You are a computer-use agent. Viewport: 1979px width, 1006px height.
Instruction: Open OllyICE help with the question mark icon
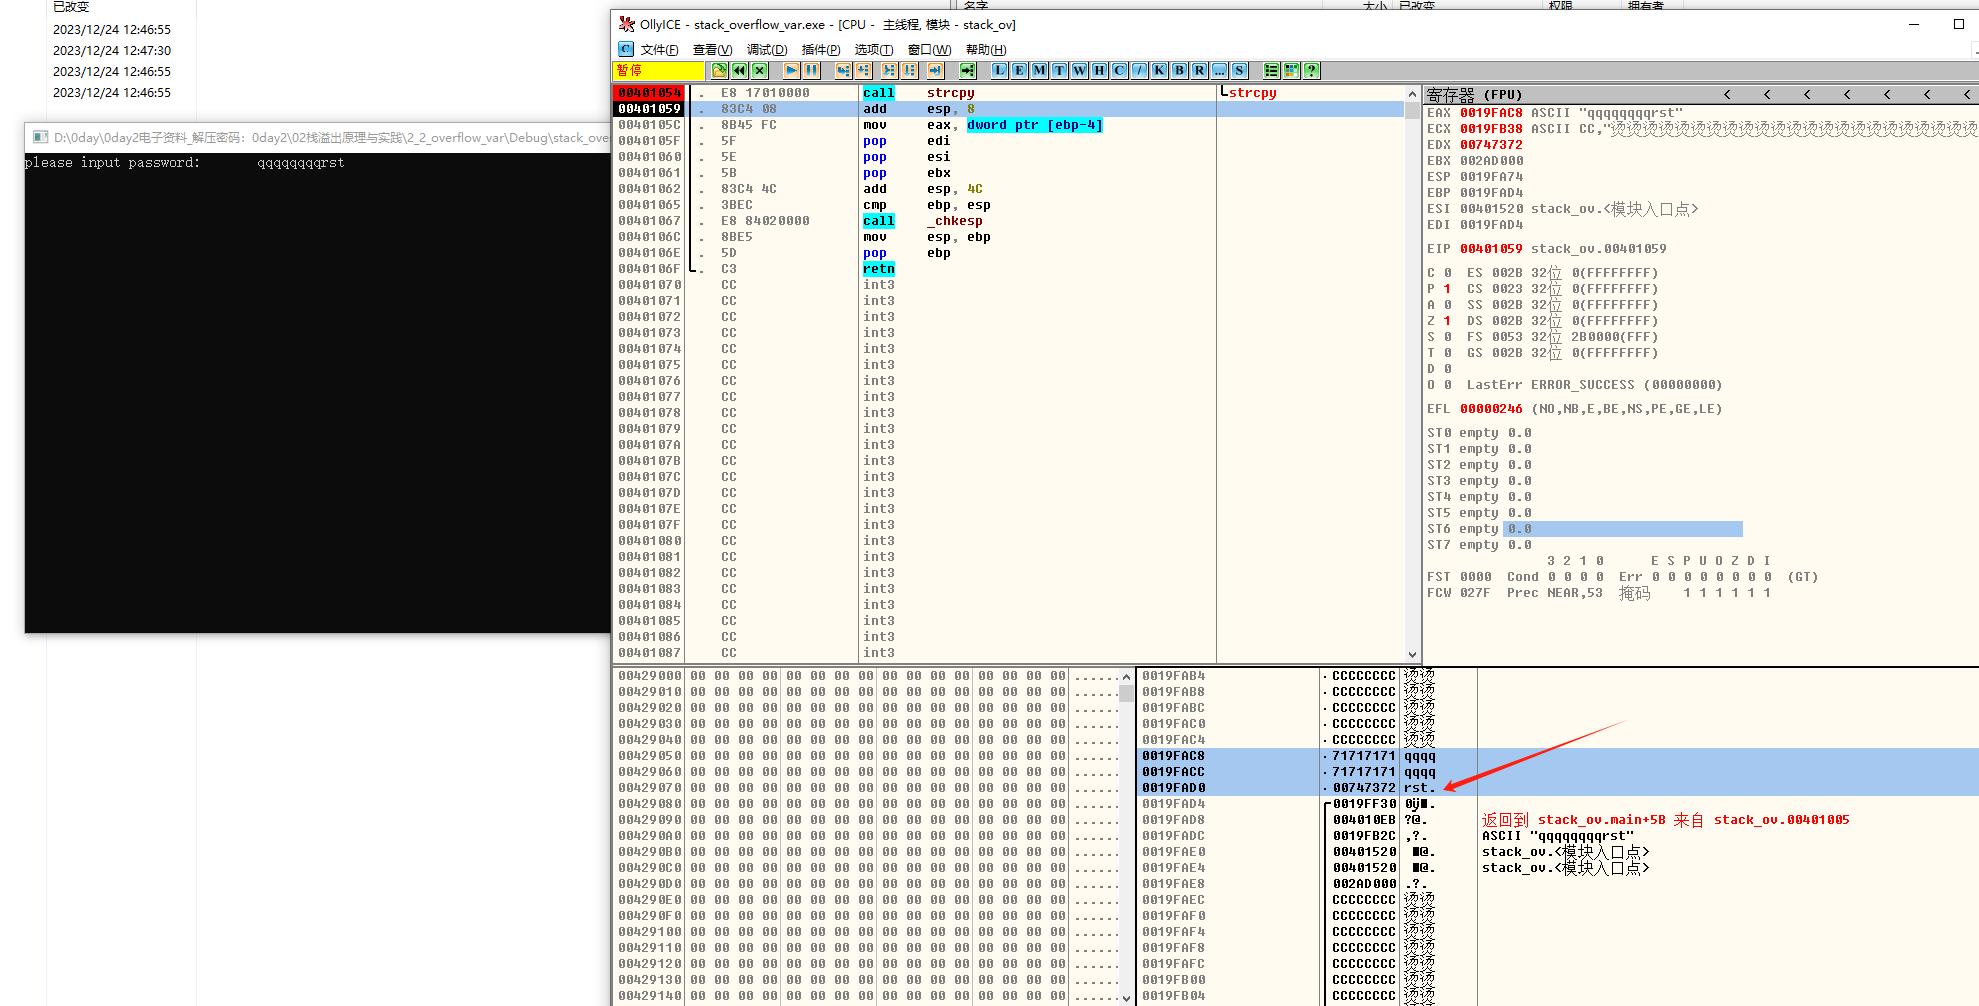coord(1311,70)
